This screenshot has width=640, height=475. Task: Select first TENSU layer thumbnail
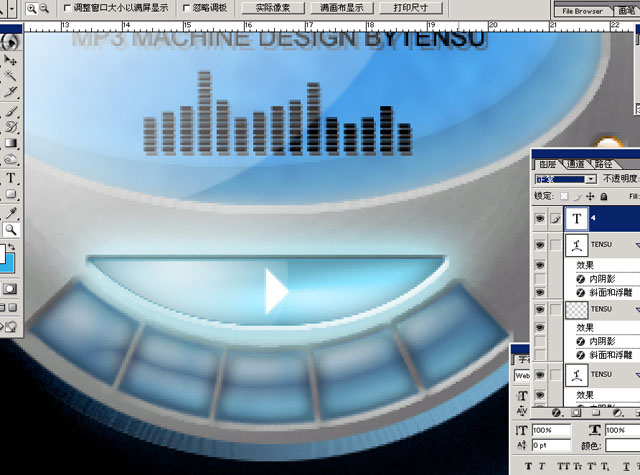tap(576, 245)
